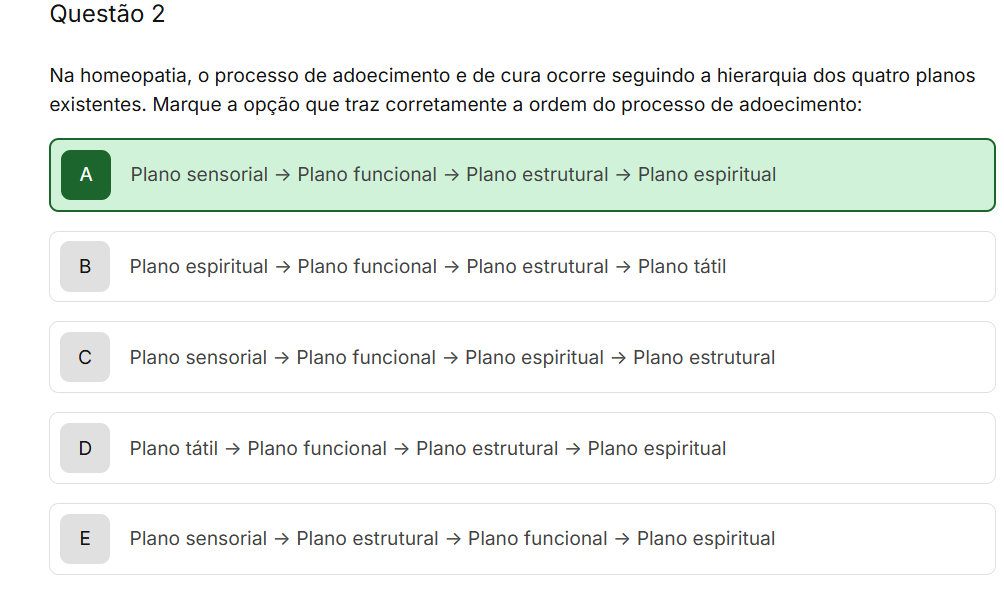This screenshot has height=591, width=1004.
Task: Click "Plano funcional" in option E
Action: (x=537, y=539)
